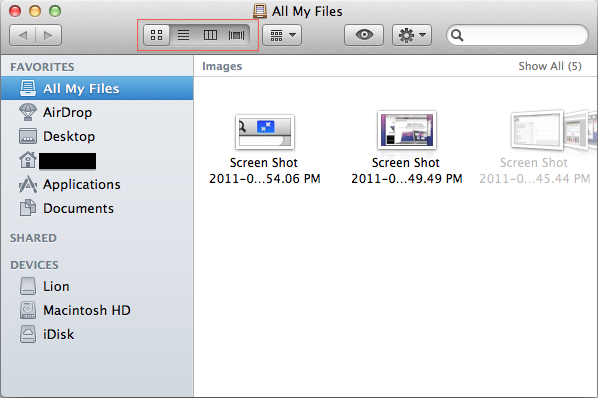Click the All My Files title icon
This screenshot has width=598, height=398.
[x=260, y=11]
